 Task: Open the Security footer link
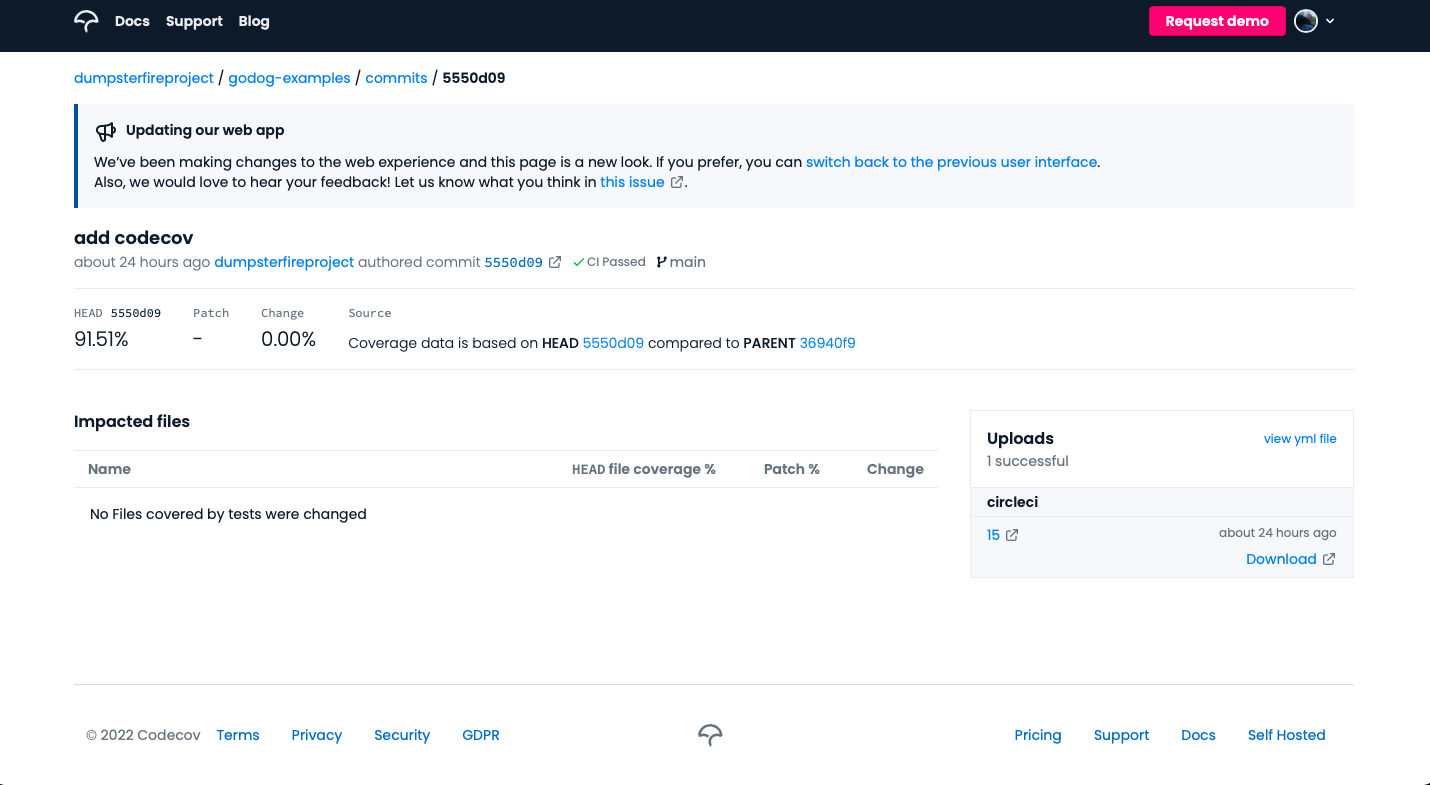pyautogui.click(x=402, y=735)
